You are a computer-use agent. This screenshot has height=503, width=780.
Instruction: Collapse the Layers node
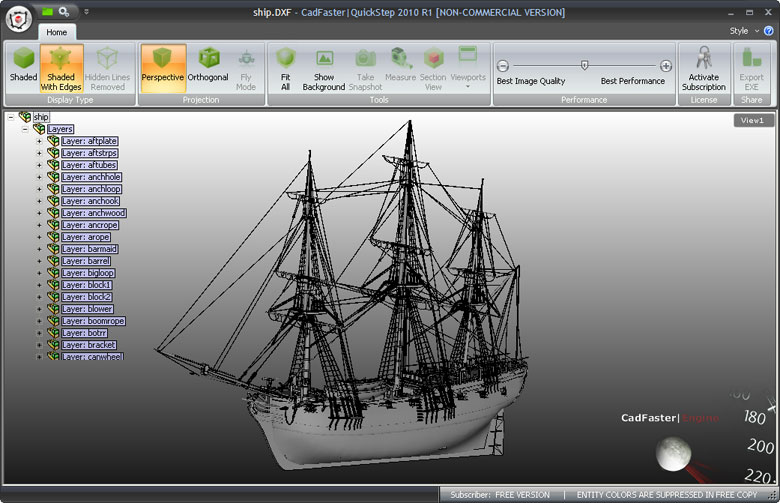pyautogui.click(x=25, y=129)
